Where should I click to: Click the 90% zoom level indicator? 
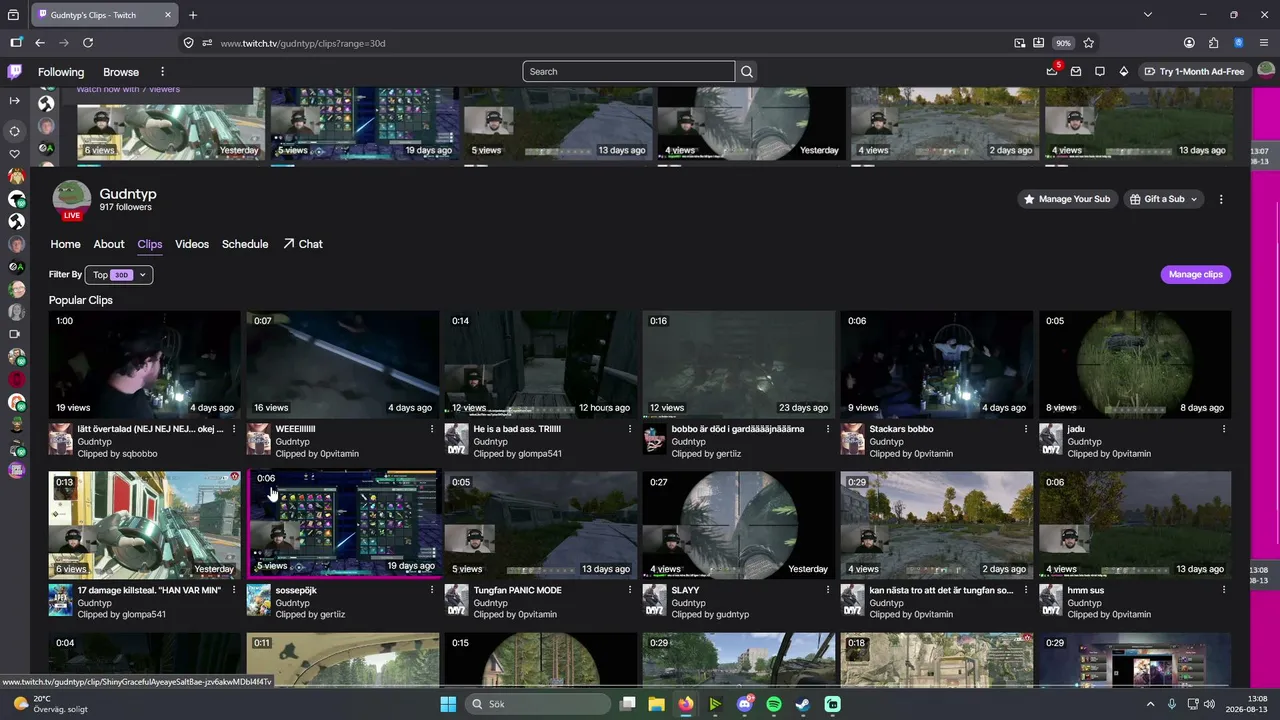pyautogui.click(x=1063, y=43)
